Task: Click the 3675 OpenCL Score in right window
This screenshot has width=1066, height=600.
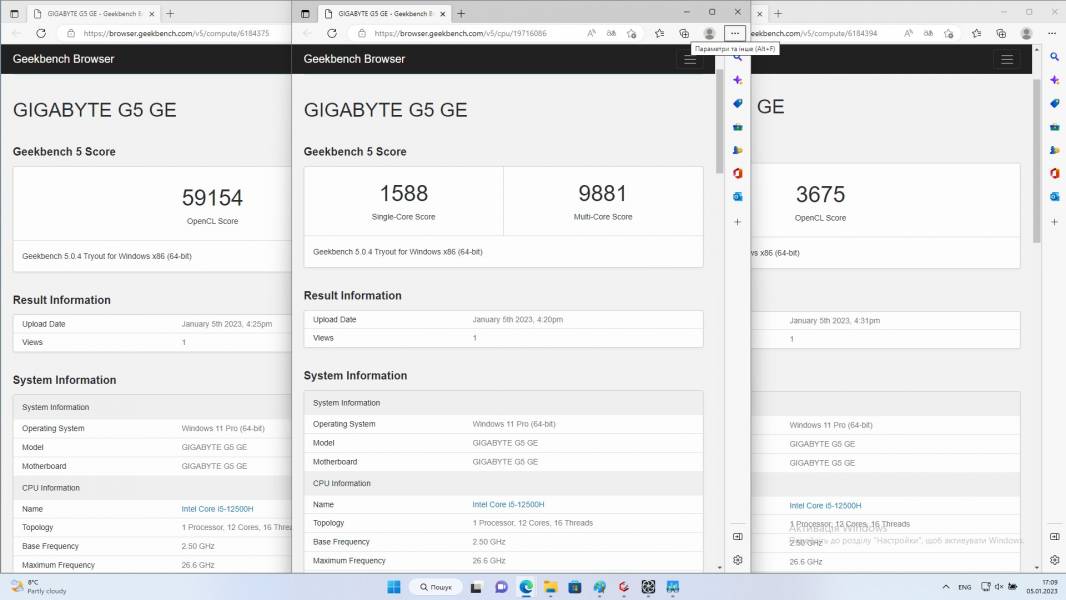Action: (x=821, y=194)
